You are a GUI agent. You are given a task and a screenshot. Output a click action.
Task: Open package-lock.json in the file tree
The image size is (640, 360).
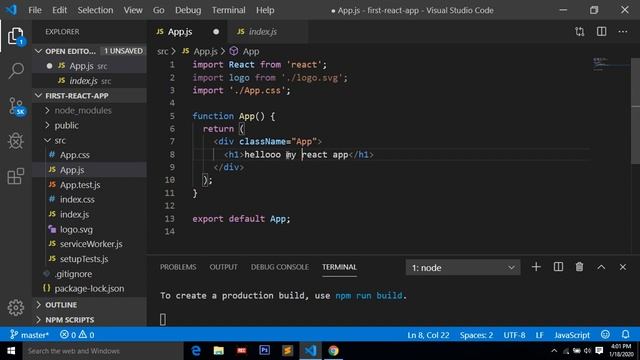(89, 288)
